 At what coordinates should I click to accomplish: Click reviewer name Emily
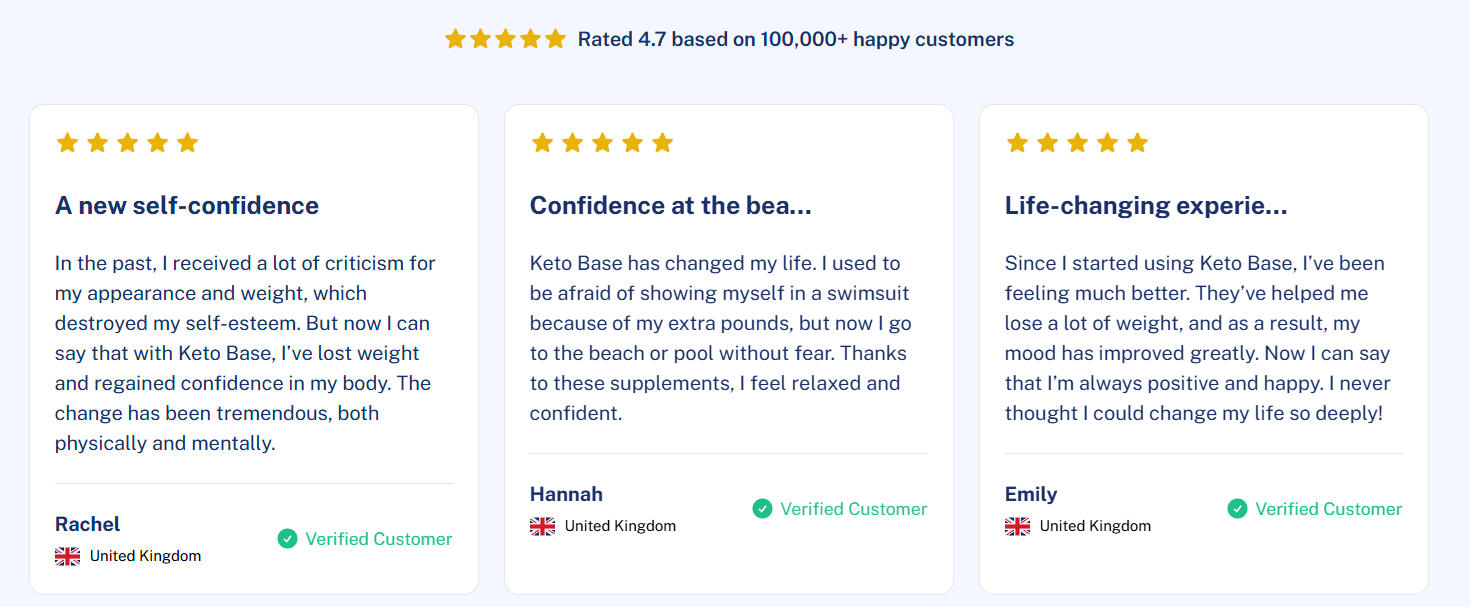pyautogui.click(x=1030, y=494)
